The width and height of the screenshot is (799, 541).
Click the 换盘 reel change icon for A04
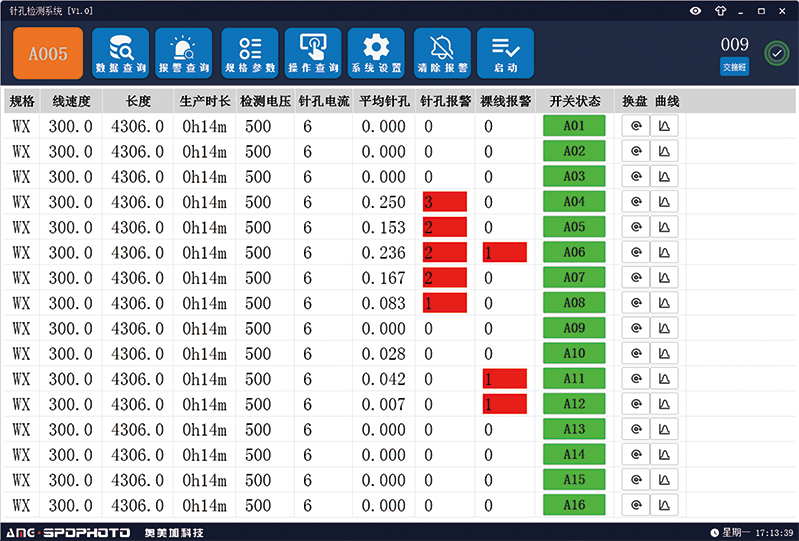[635, 202]
